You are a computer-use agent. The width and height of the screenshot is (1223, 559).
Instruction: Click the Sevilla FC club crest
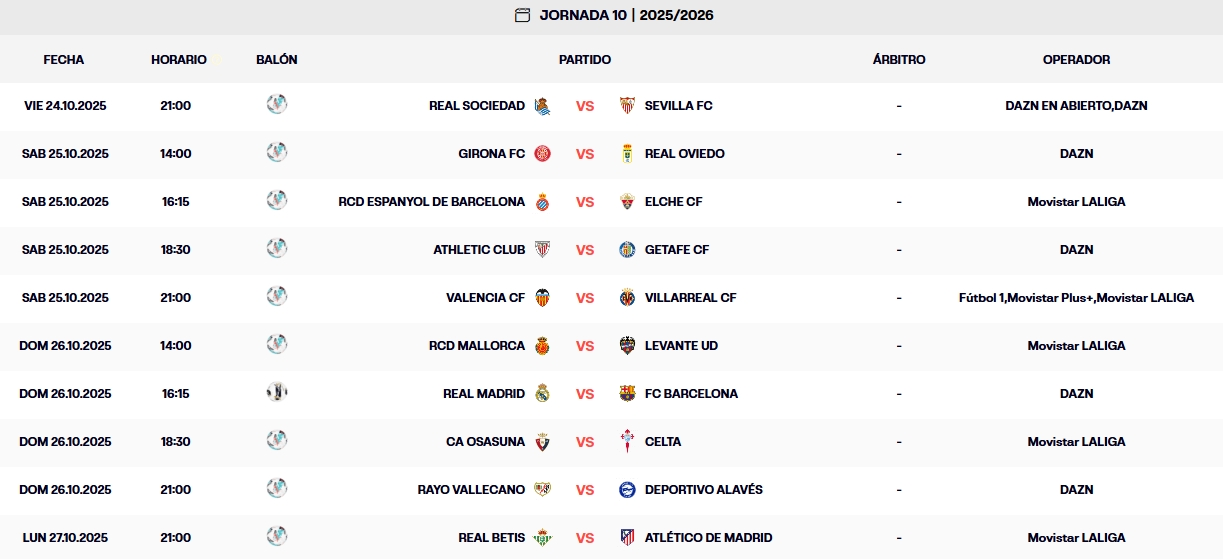[x=627, y=106]
